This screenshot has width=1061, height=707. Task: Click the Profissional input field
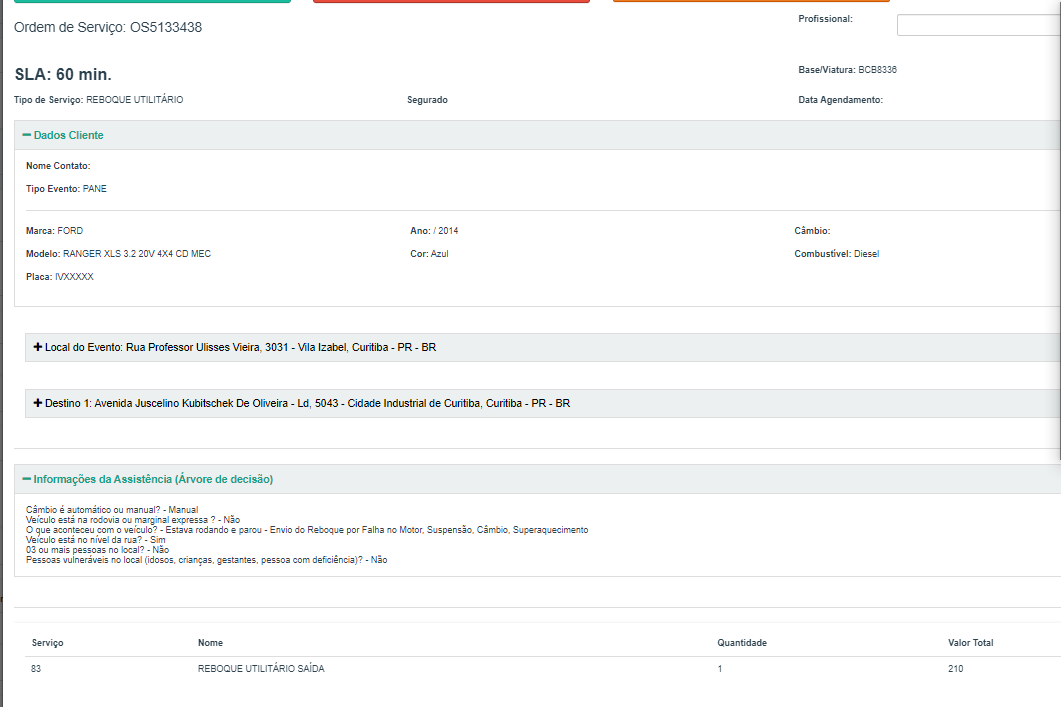(978, 25)
